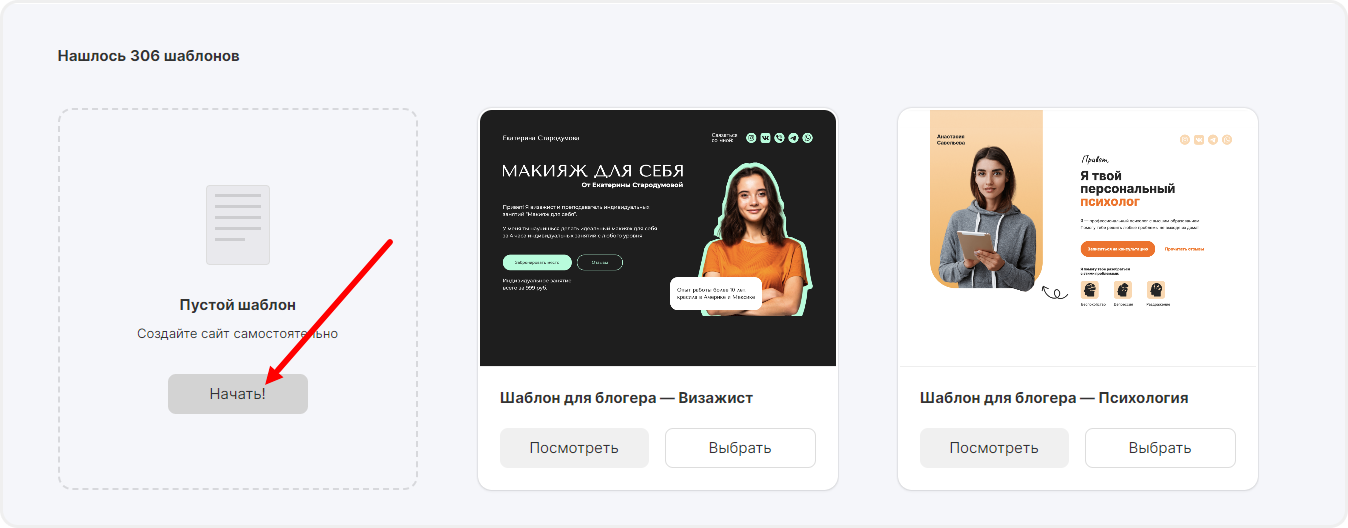Click the Шаблон для блогера — Визажист title
The width and height of the screenshot is (1348, 528).
pyautogui.click(x=626, y=398)
